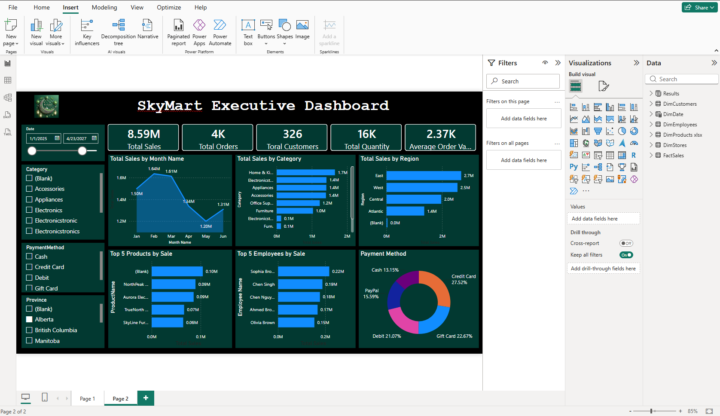The image size is (720, 416).
Task: Open Report view in left sidebar
Action: (7, 63)
